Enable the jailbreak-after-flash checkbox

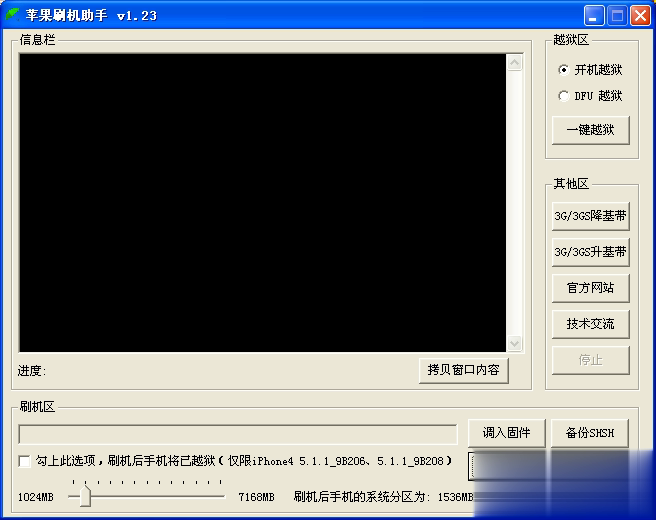tap(24, 461)
